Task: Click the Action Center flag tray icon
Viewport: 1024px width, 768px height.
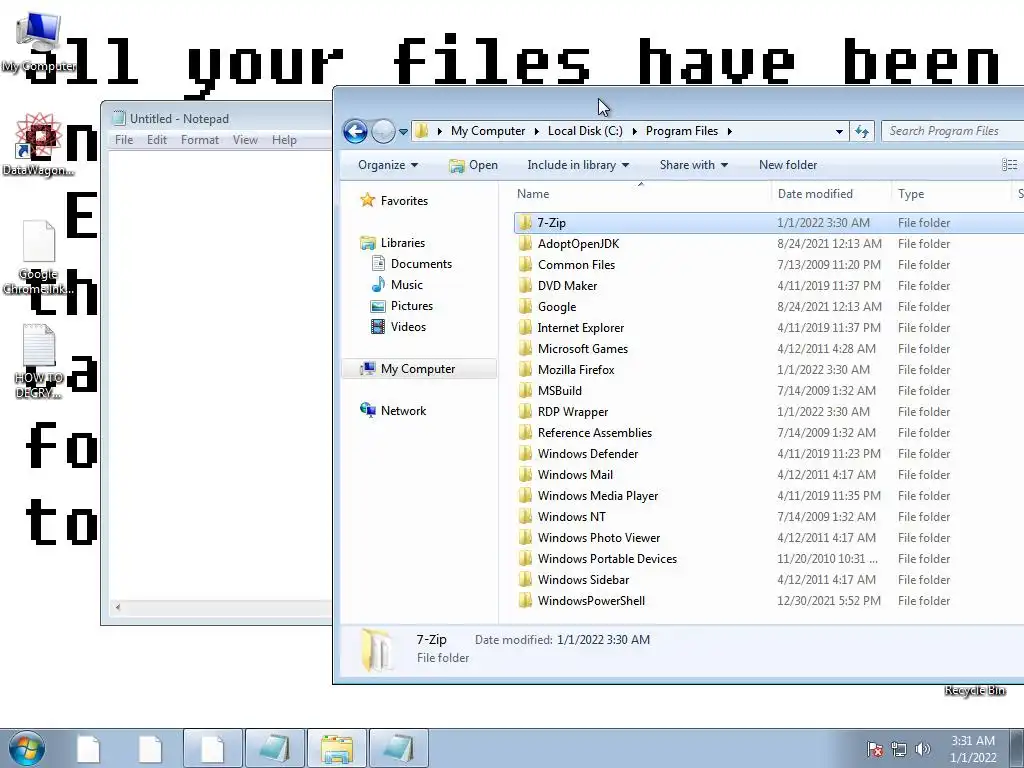Action: pyautogui.click(x=875, y=749)
